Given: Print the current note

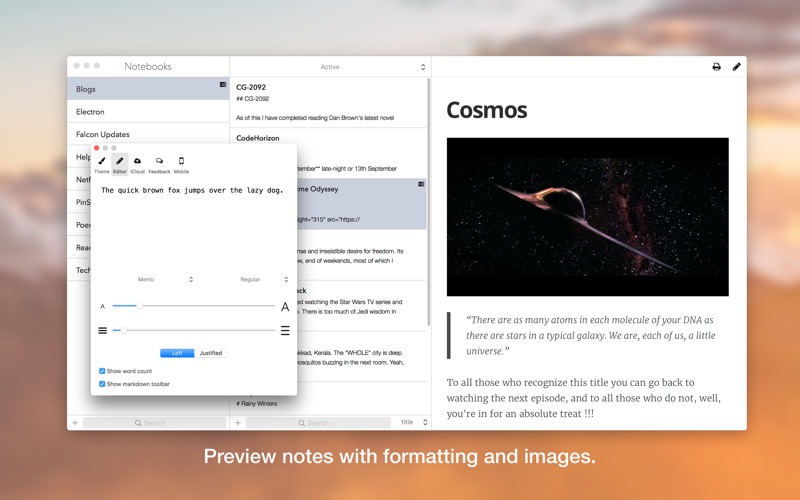Looking at the screenshot, I should (716, 67).
